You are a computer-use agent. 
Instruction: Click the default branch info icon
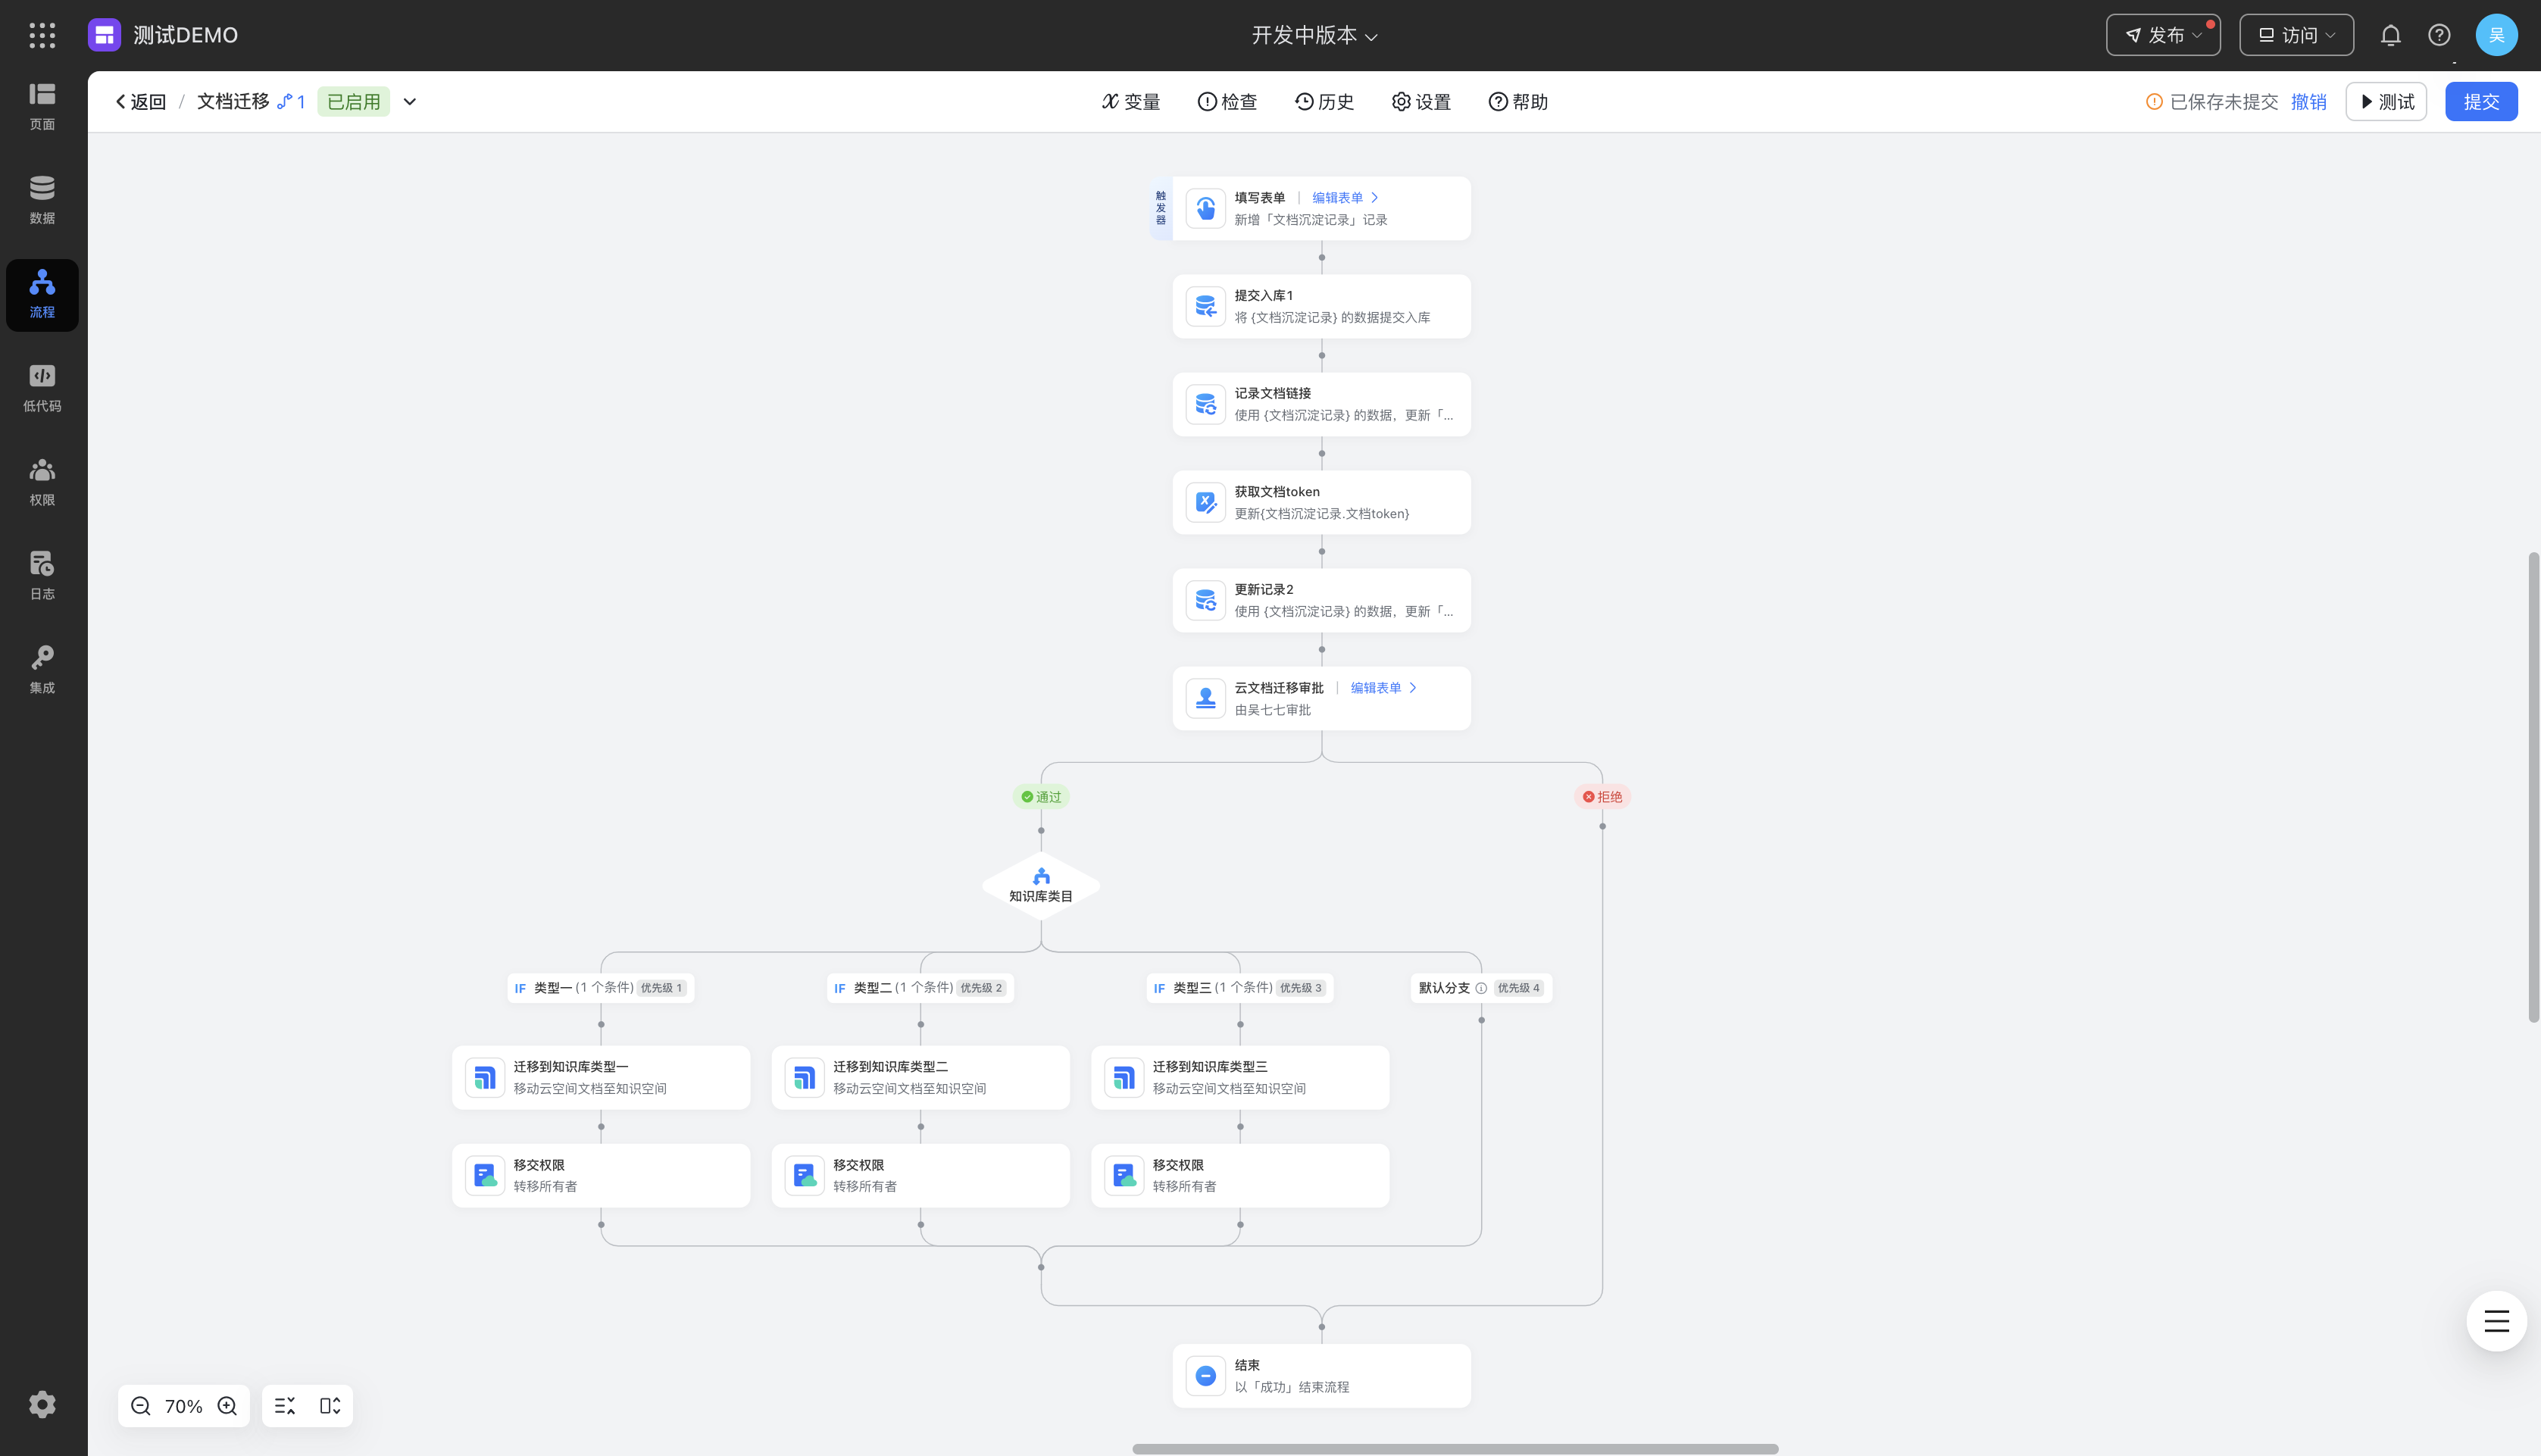point(1481,988)
